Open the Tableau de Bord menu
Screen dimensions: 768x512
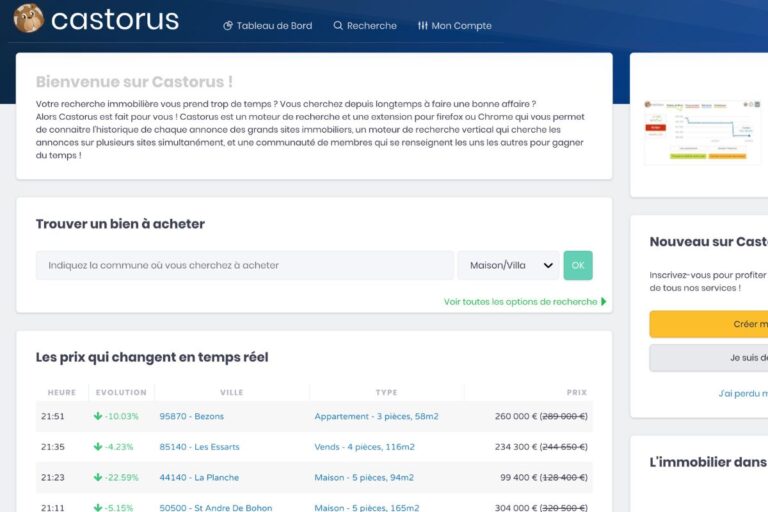pyautogui.click(x=268, y=25)
